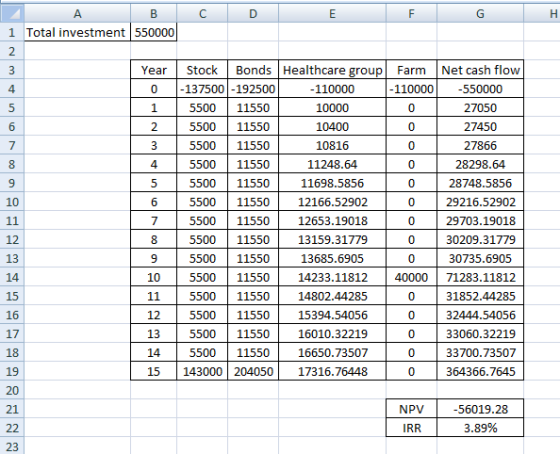Viewport: 560px width, 454px height.
Task: Click the Net cash flow value 27050
Action: [x=480, y=108]
